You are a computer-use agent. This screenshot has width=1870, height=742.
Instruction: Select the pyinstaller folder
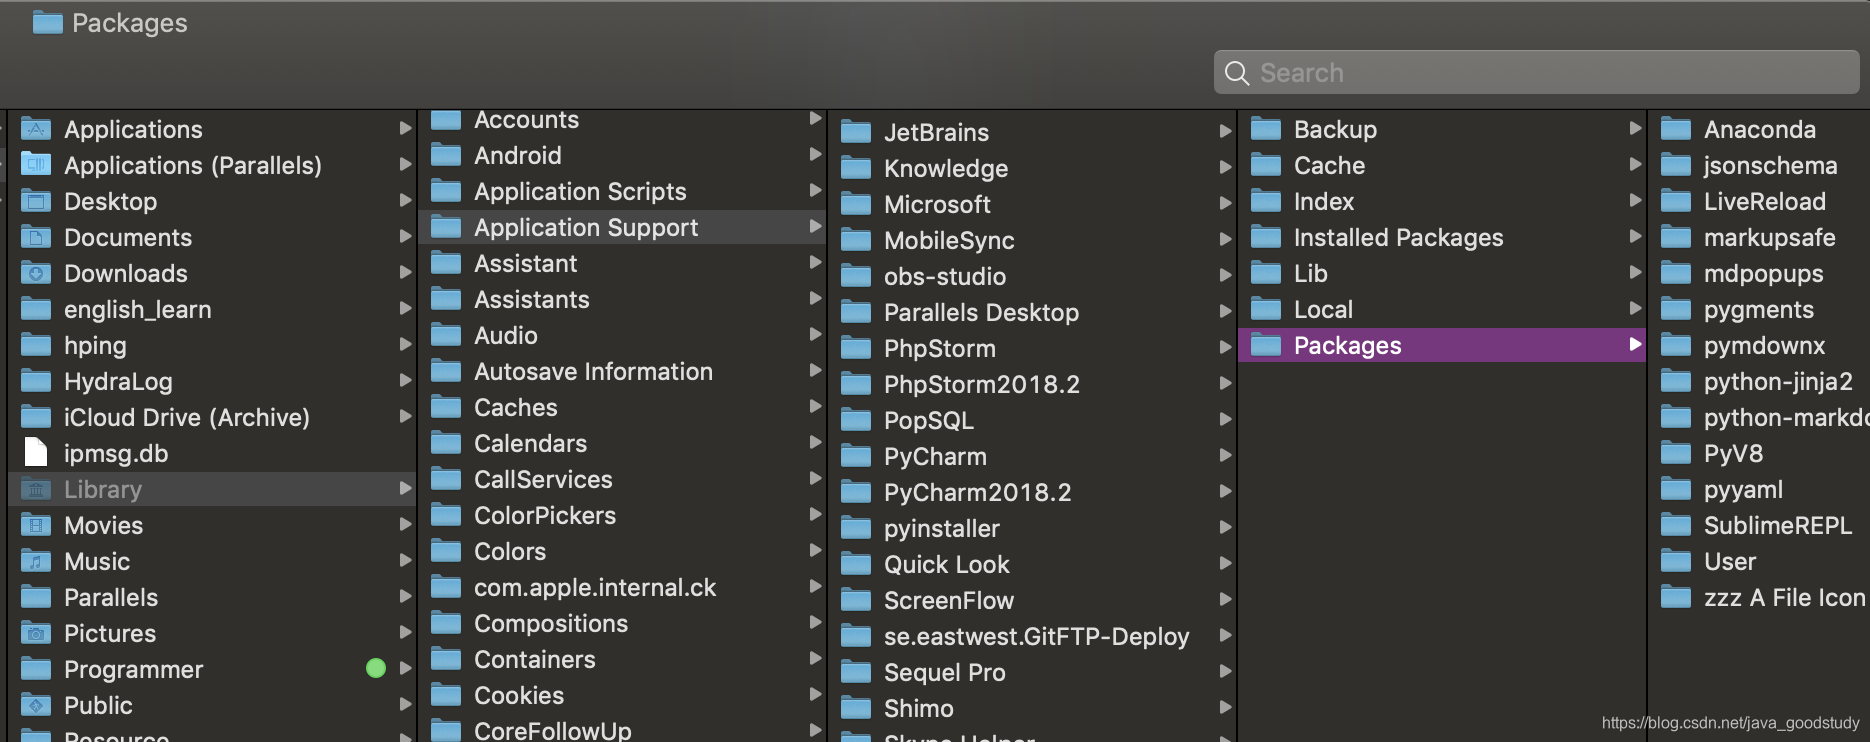[1032, 528]
